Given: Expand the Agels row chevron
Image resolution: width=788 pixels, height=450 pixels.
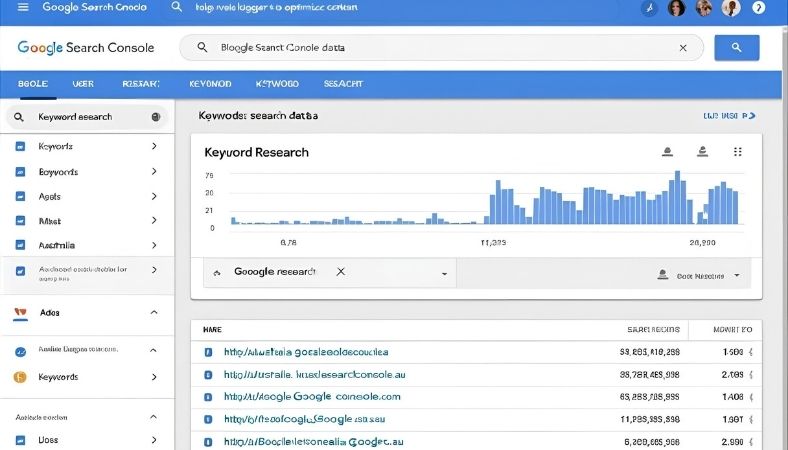Looking at the screenshot, I should click(154, 196).
